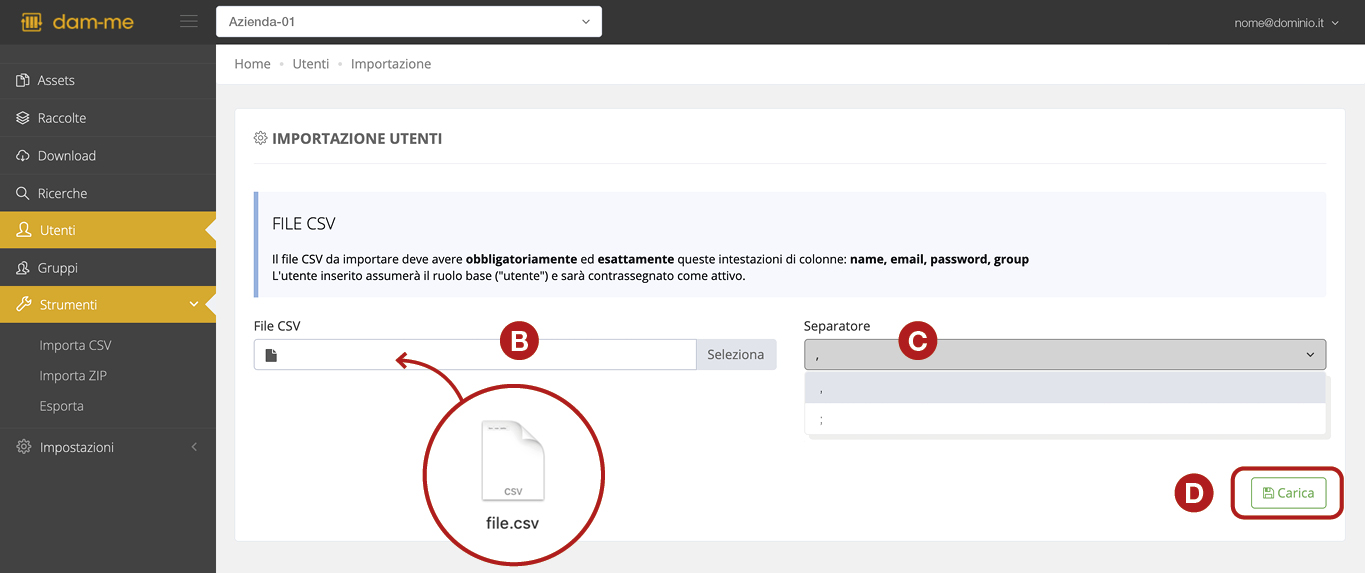Click the Separatore label
This screenshot has height=573, width=1365.
click(837, 326)
